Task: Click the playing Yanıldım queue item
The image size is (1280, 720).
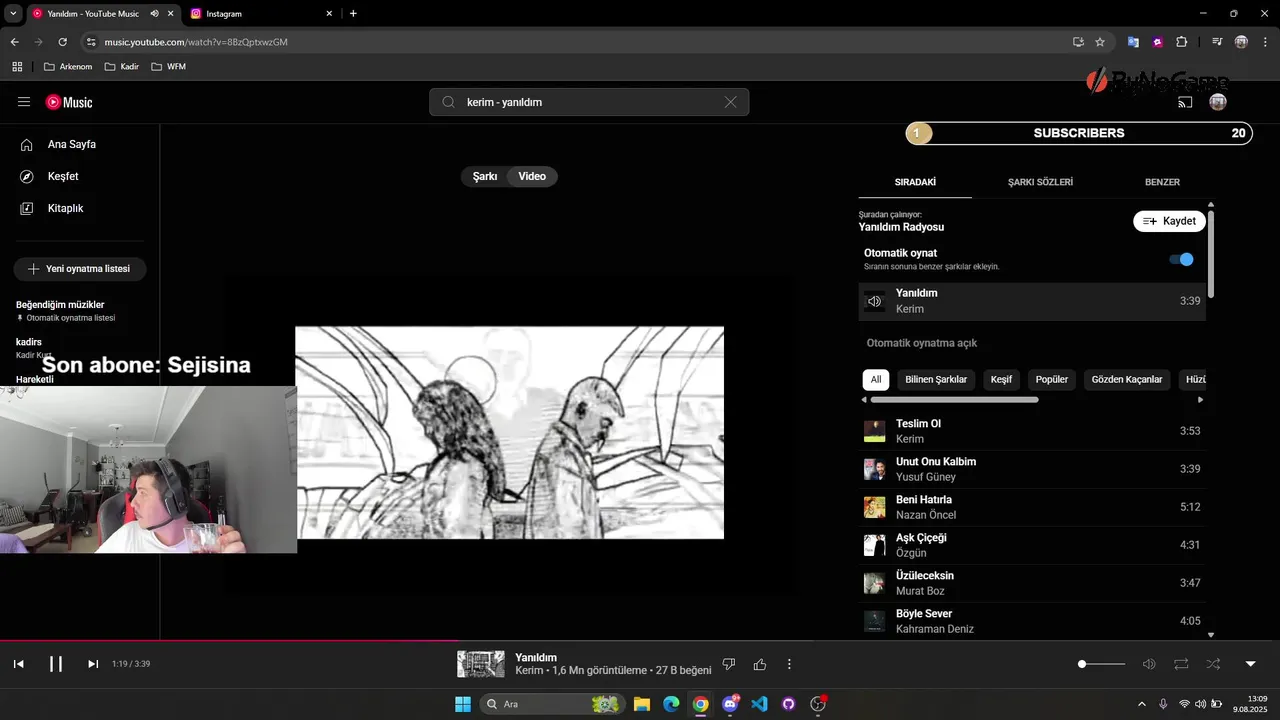Action: (1032, 301)
